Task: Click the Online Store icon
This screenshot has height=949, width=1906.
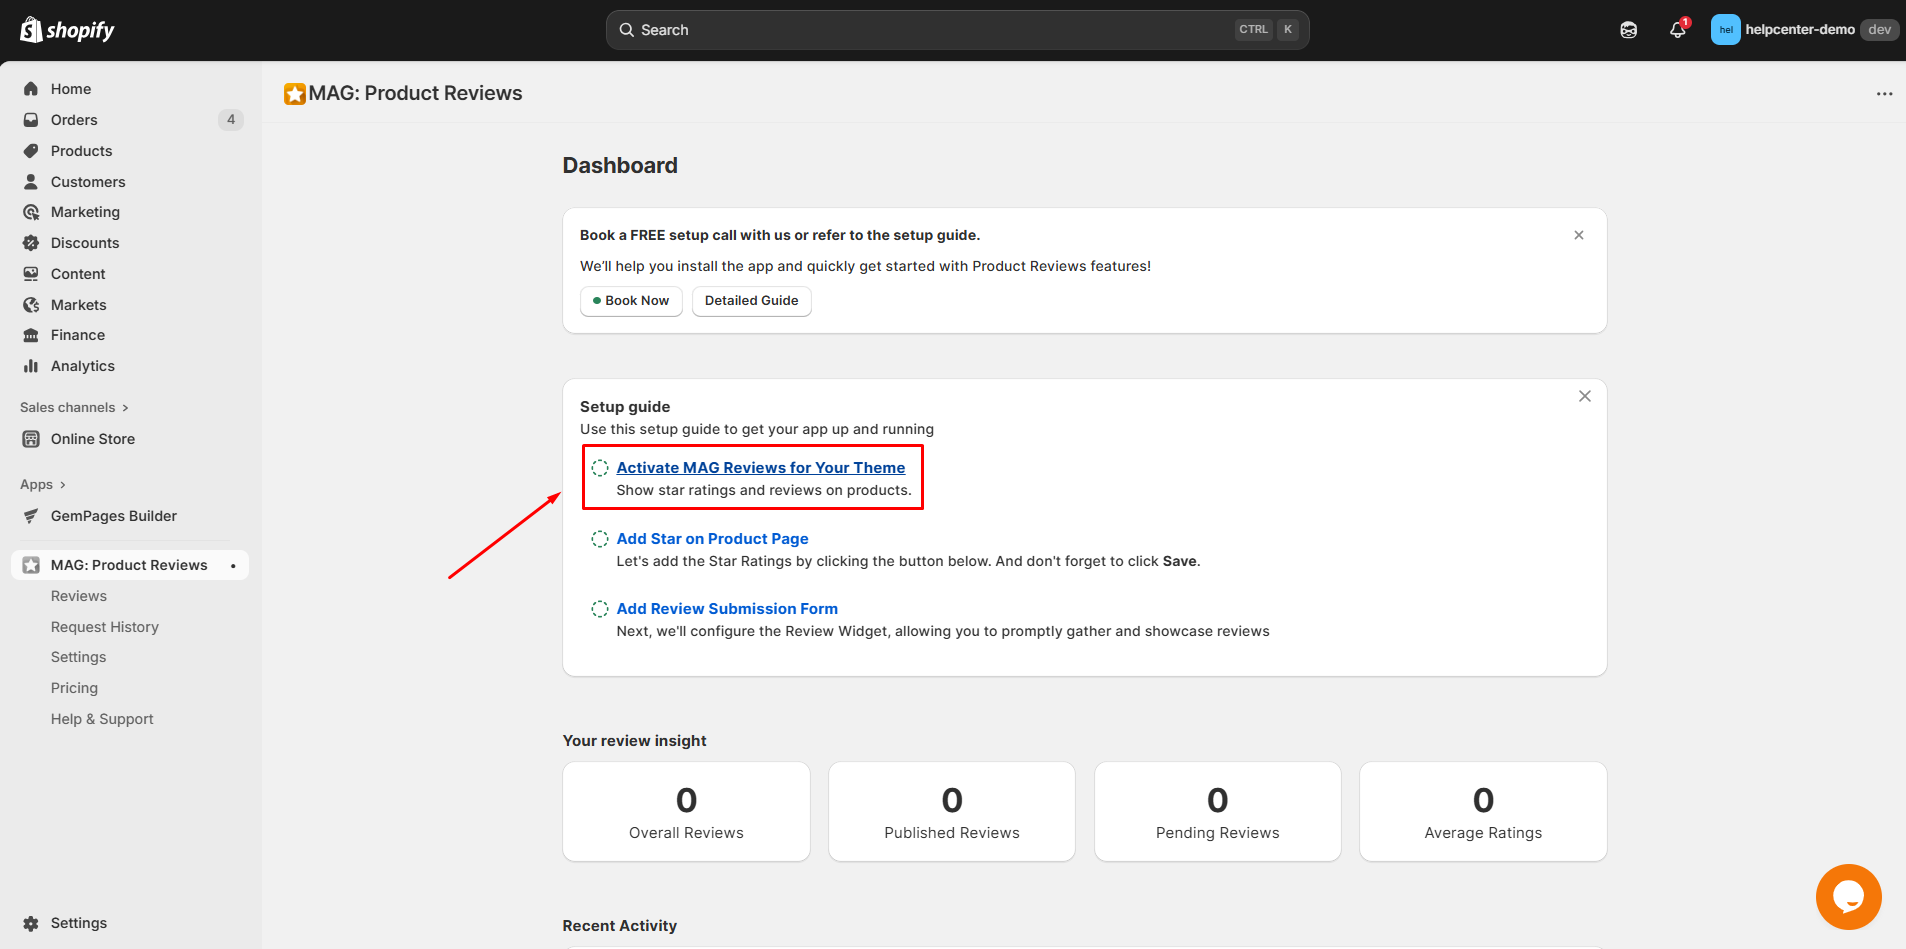Action: click(x=31, y=439)
